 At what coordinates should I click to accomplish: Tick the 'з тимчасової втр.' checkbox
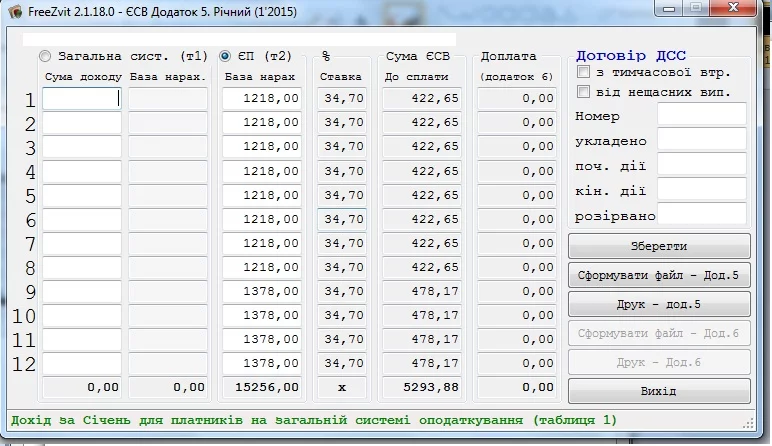click(583, 72)
